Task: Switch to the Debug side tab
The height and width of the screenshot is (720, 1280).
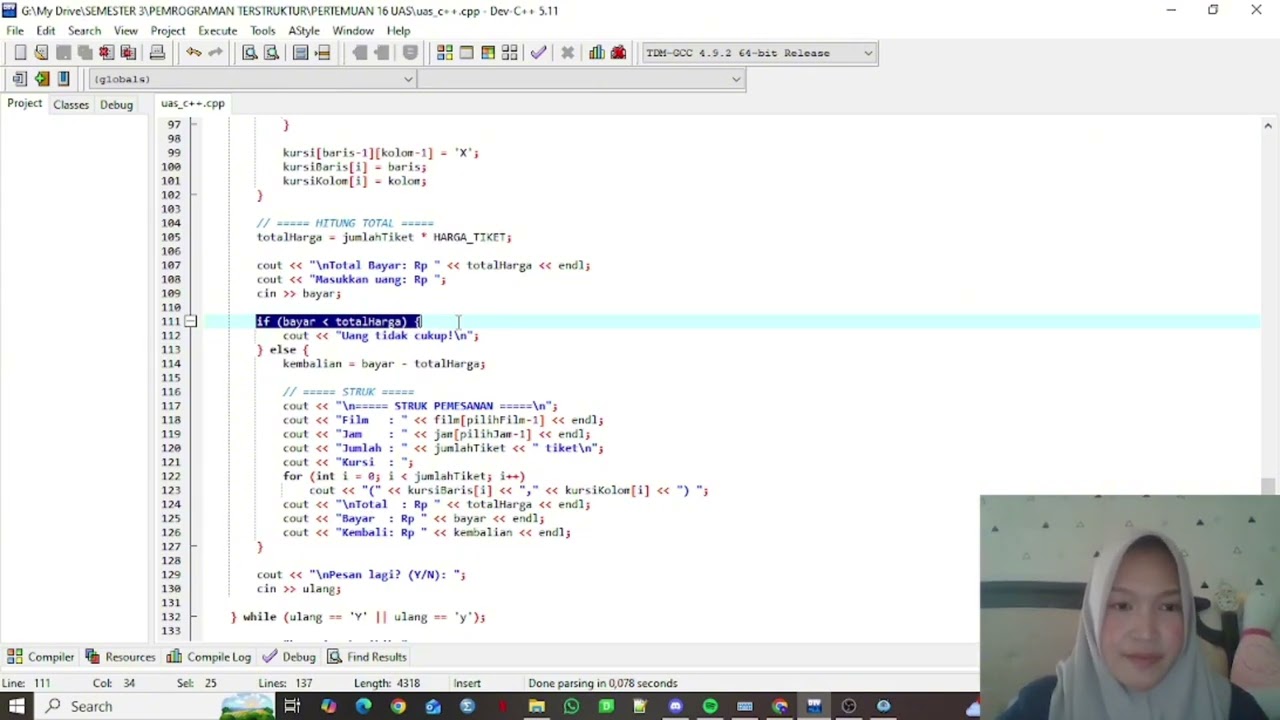Action: coord(116,105)
